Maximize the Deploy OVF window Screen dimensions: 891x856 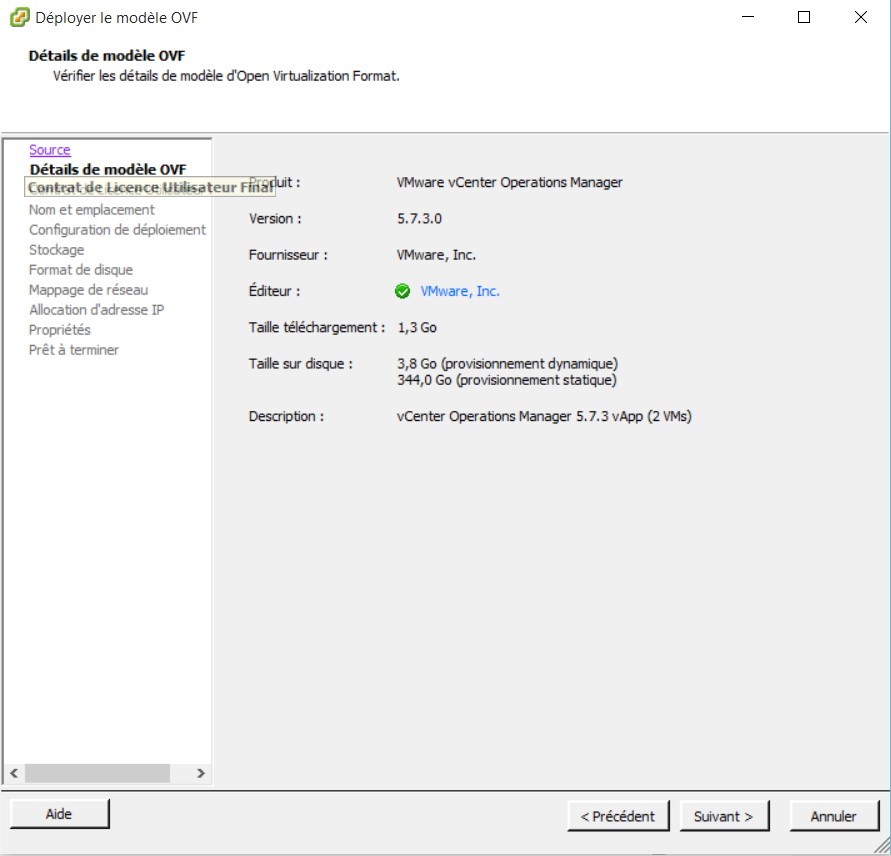pos(803,17)
